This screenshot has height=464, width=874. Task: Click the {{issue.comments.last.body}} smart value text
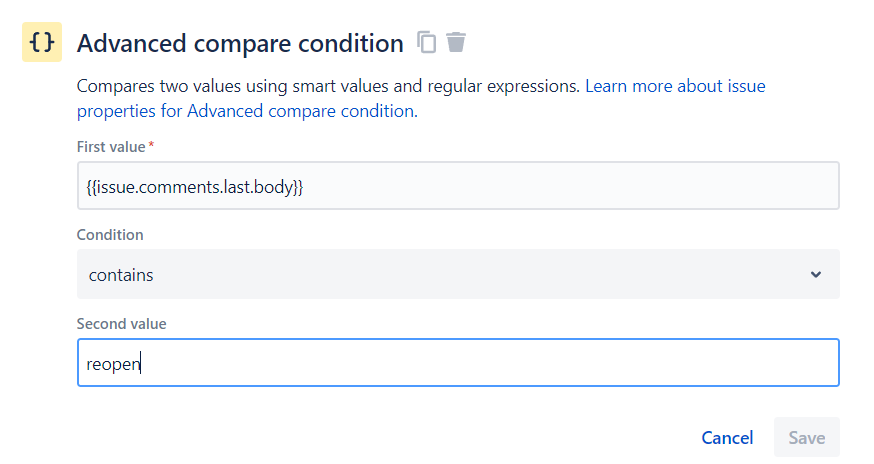(x=194, y=187)
